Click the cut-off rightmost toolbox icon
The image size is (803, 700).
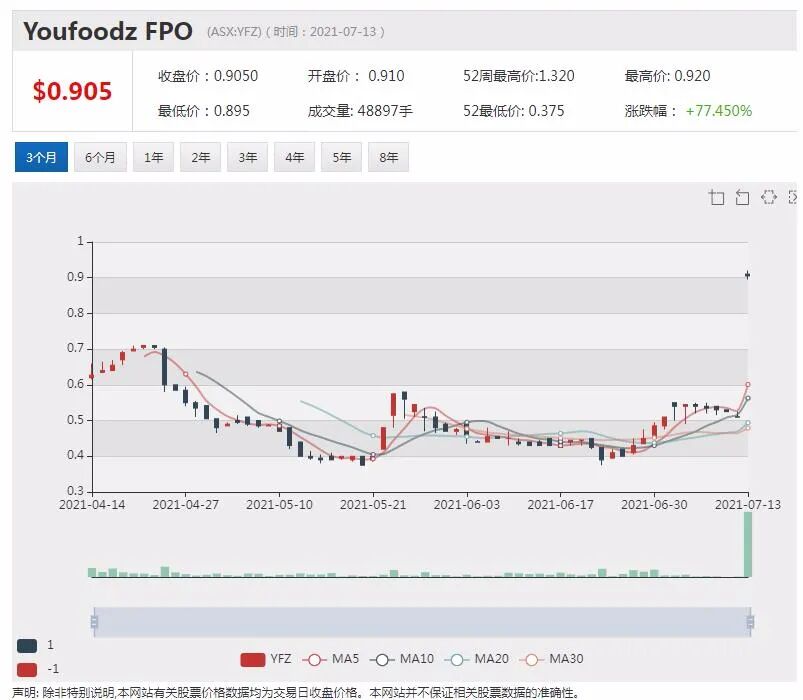793,197
